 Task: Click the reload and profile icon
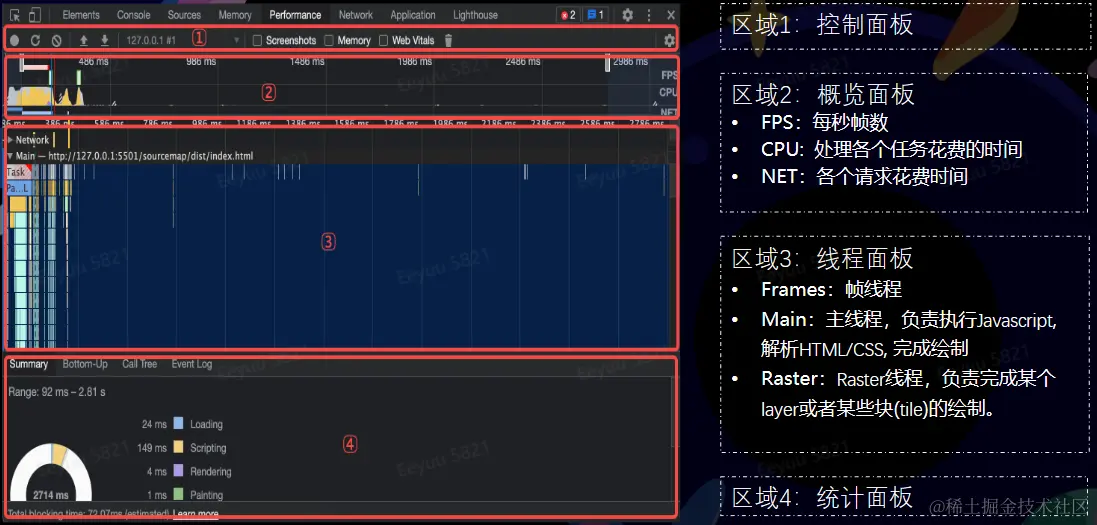pyautogui.click(x=35, y=41)
